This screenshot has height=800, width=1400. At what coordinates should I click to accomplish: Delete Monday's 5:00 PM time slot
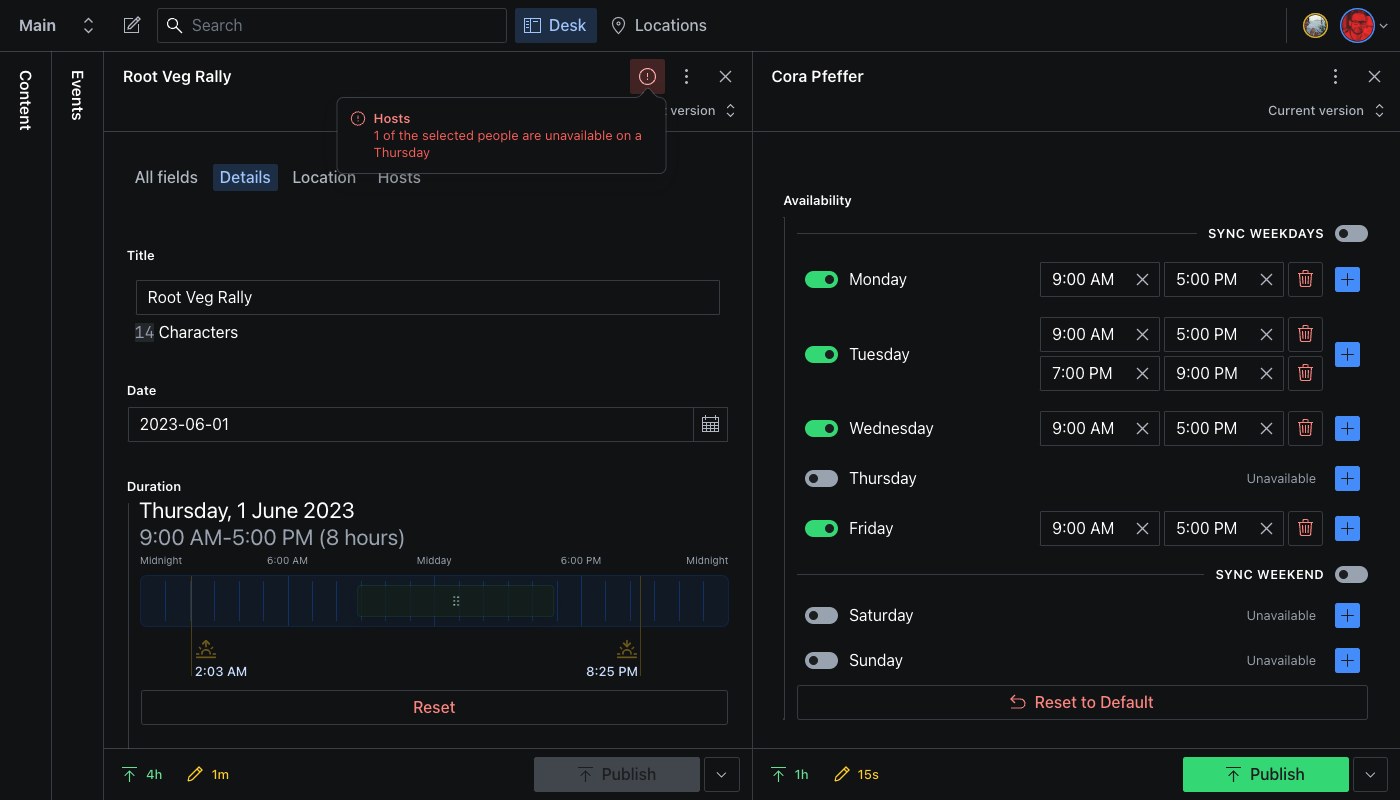pos(1305,279)
